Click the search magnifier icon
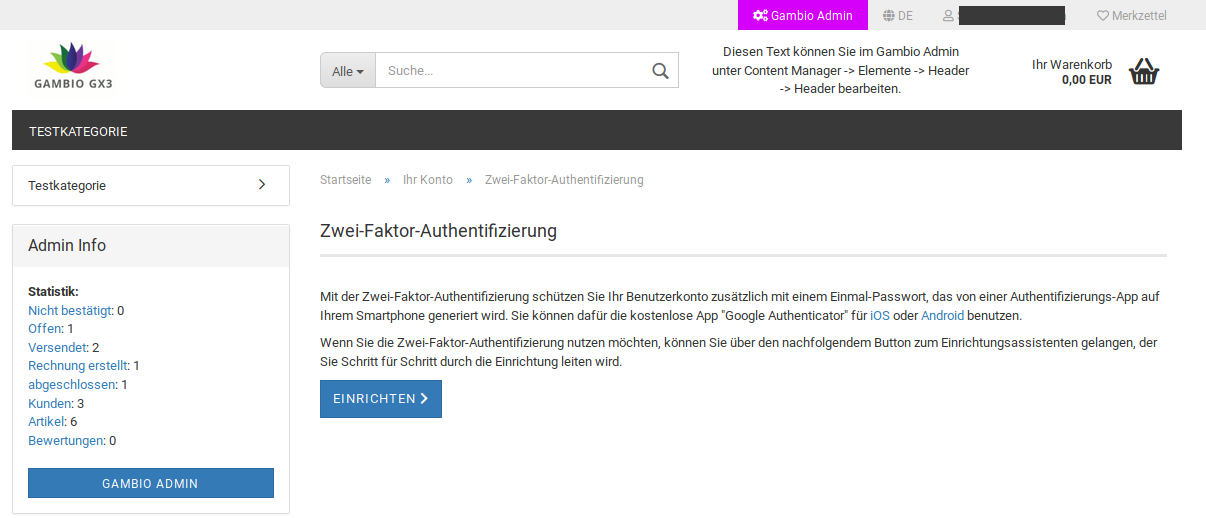 point(659,71)
